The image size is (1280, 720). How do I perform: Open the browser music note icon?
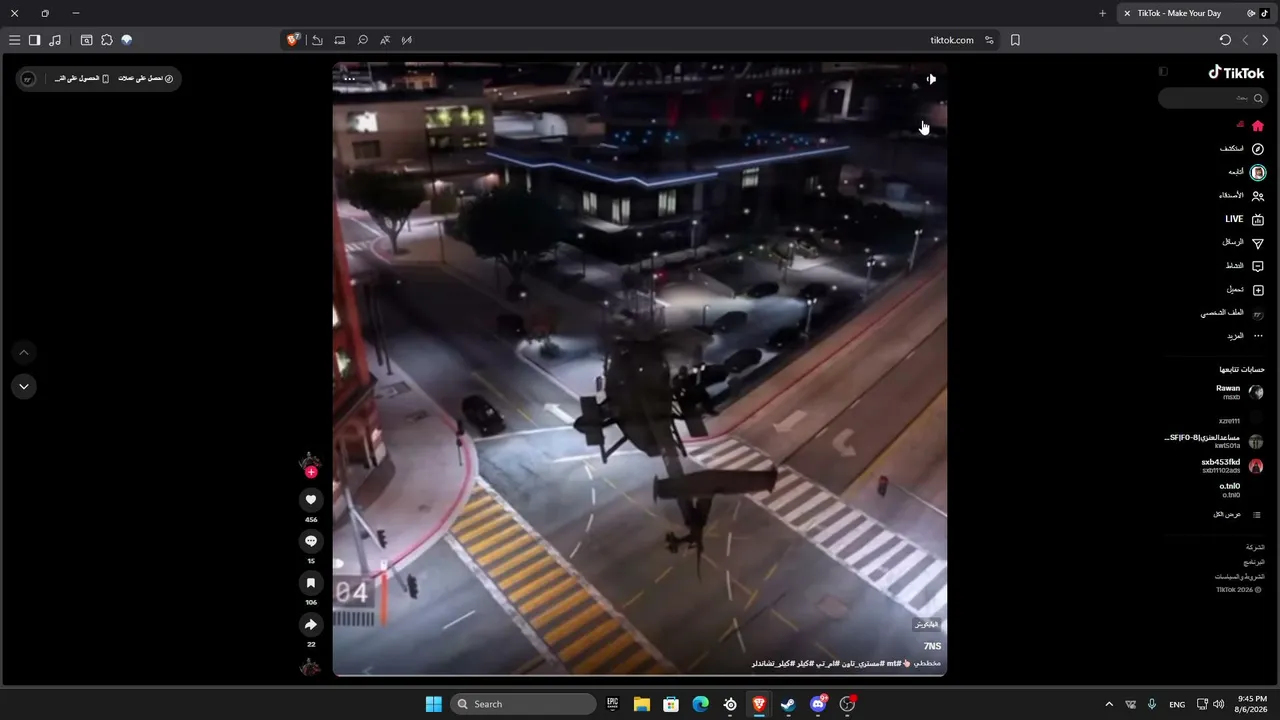click(x=55, y=40)
